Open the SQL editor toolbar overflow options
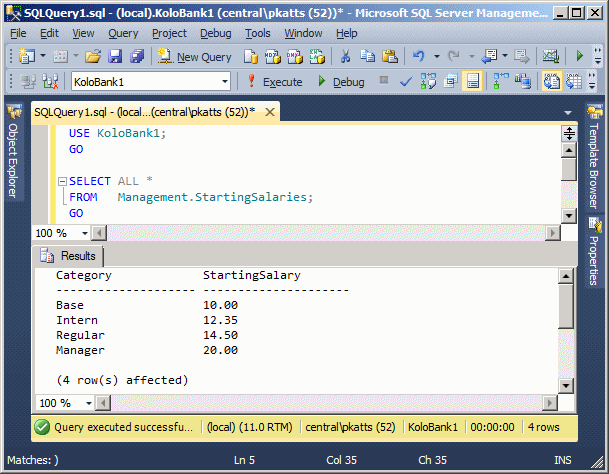Image resolution: width=609 pixels, height=474 pixels. (x=592, y=82)
